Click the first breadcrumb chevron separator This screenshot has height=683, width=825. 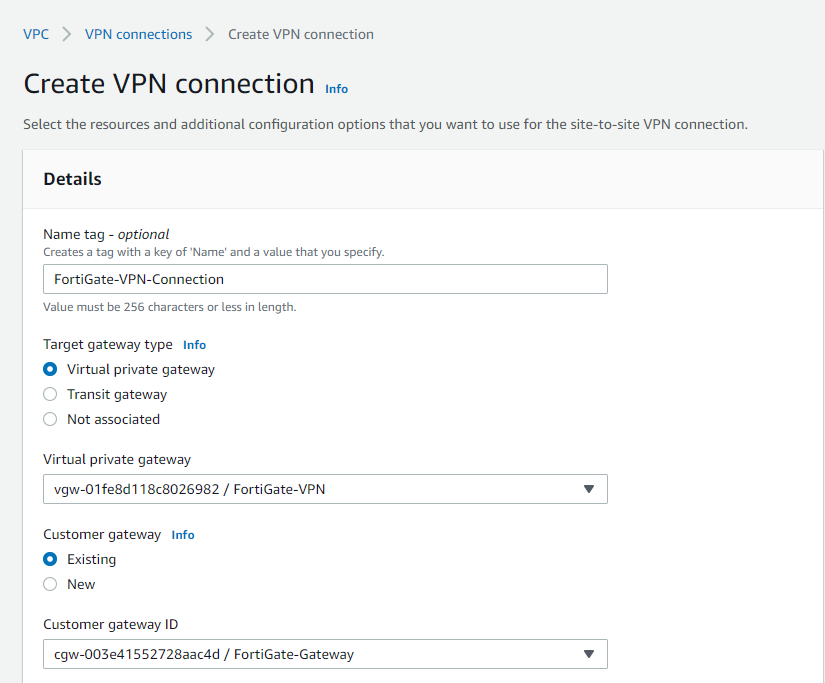tap(67, 34)
